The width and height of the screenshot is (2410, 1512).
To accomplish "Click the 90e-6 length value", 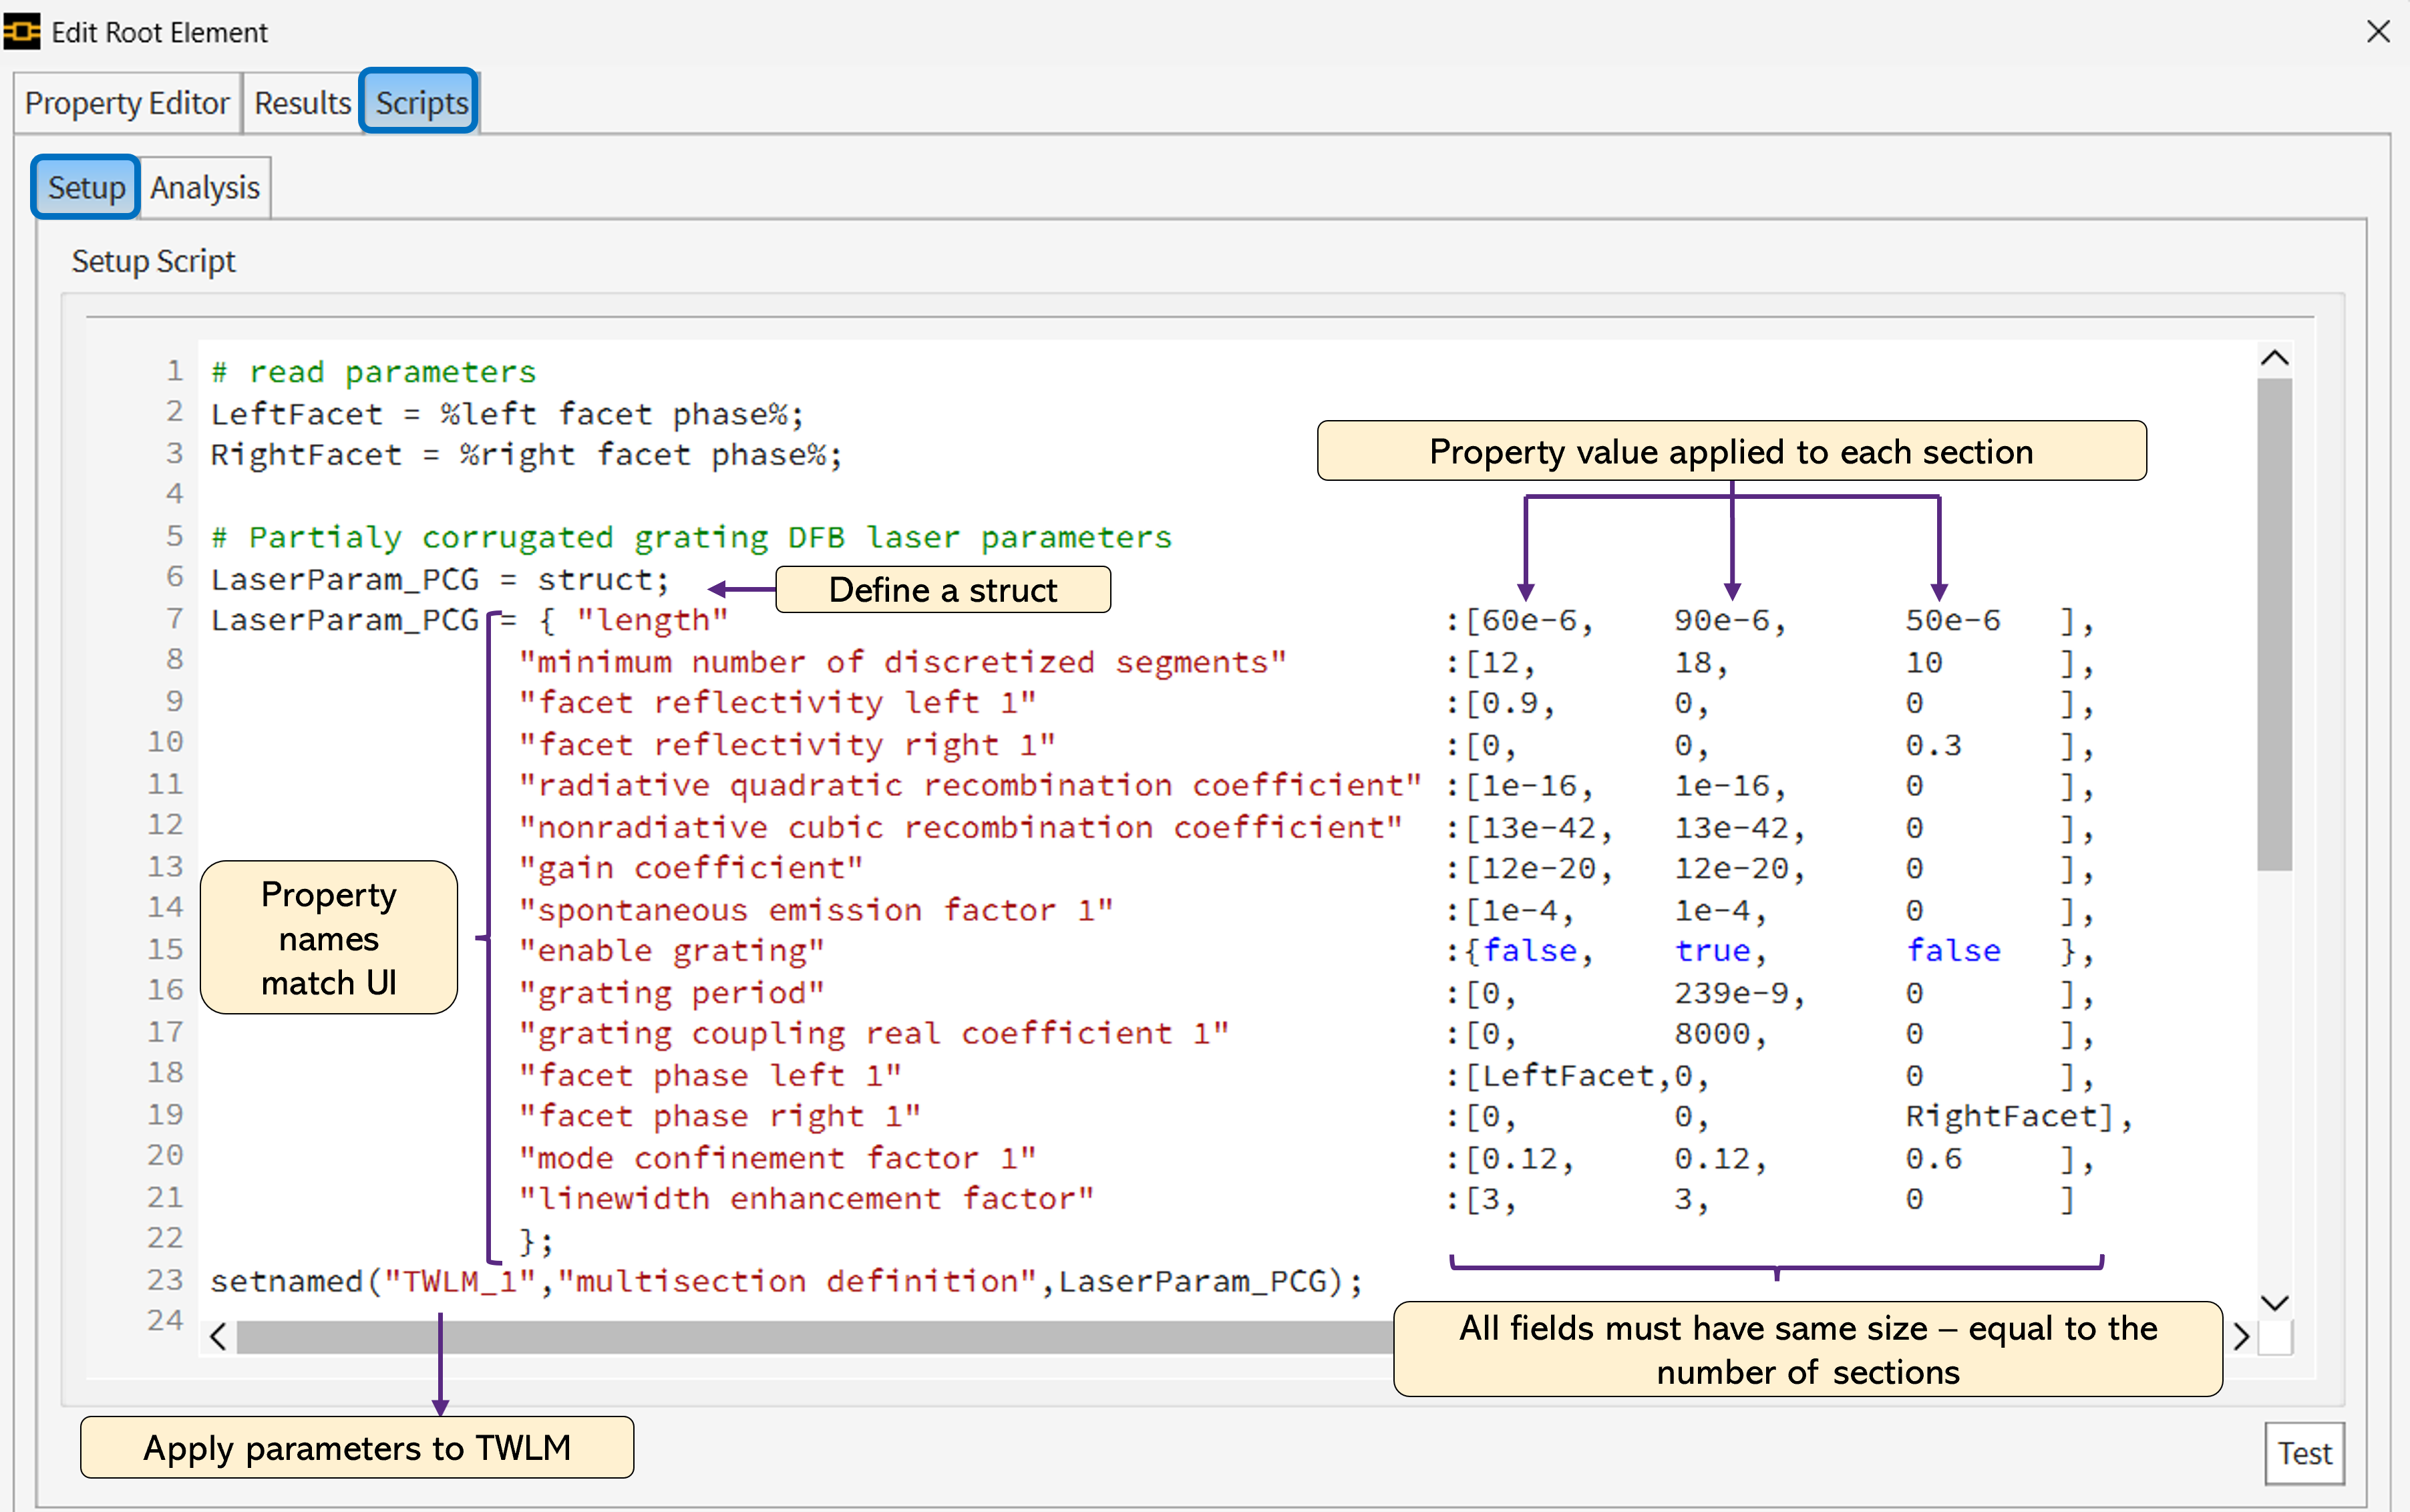I will point(1723,621).
